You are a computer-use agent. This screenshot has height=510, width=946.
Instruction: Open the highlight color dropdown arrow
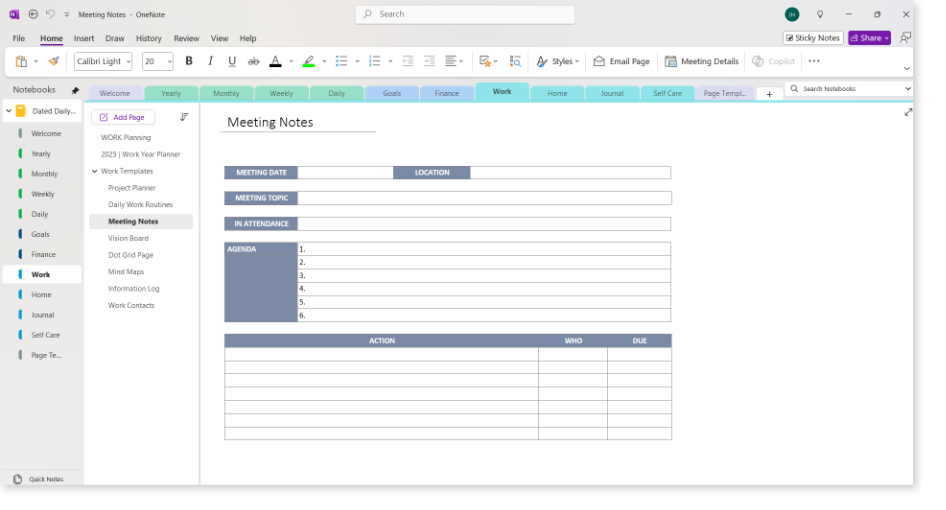click(x=324, y=62)
